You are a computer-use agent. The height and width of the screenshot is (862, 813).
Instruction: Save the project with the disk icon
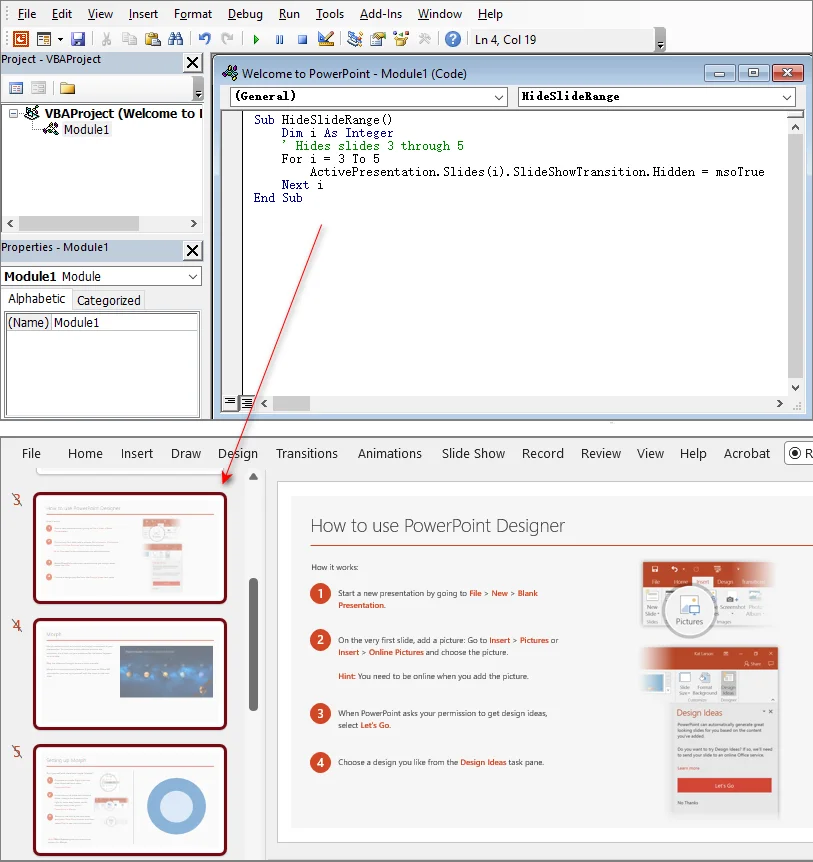click(78, 39)
